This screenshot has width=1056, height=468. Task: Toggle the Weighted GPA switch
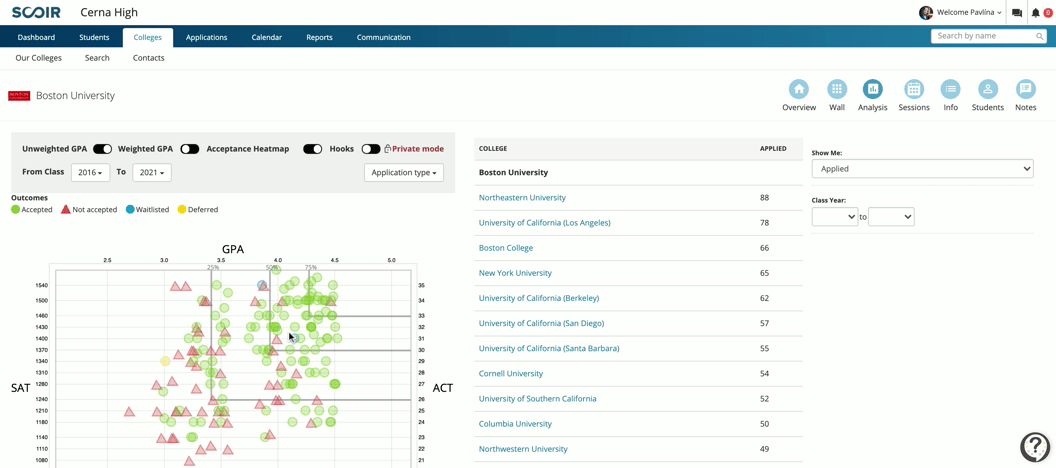(189, 149)
